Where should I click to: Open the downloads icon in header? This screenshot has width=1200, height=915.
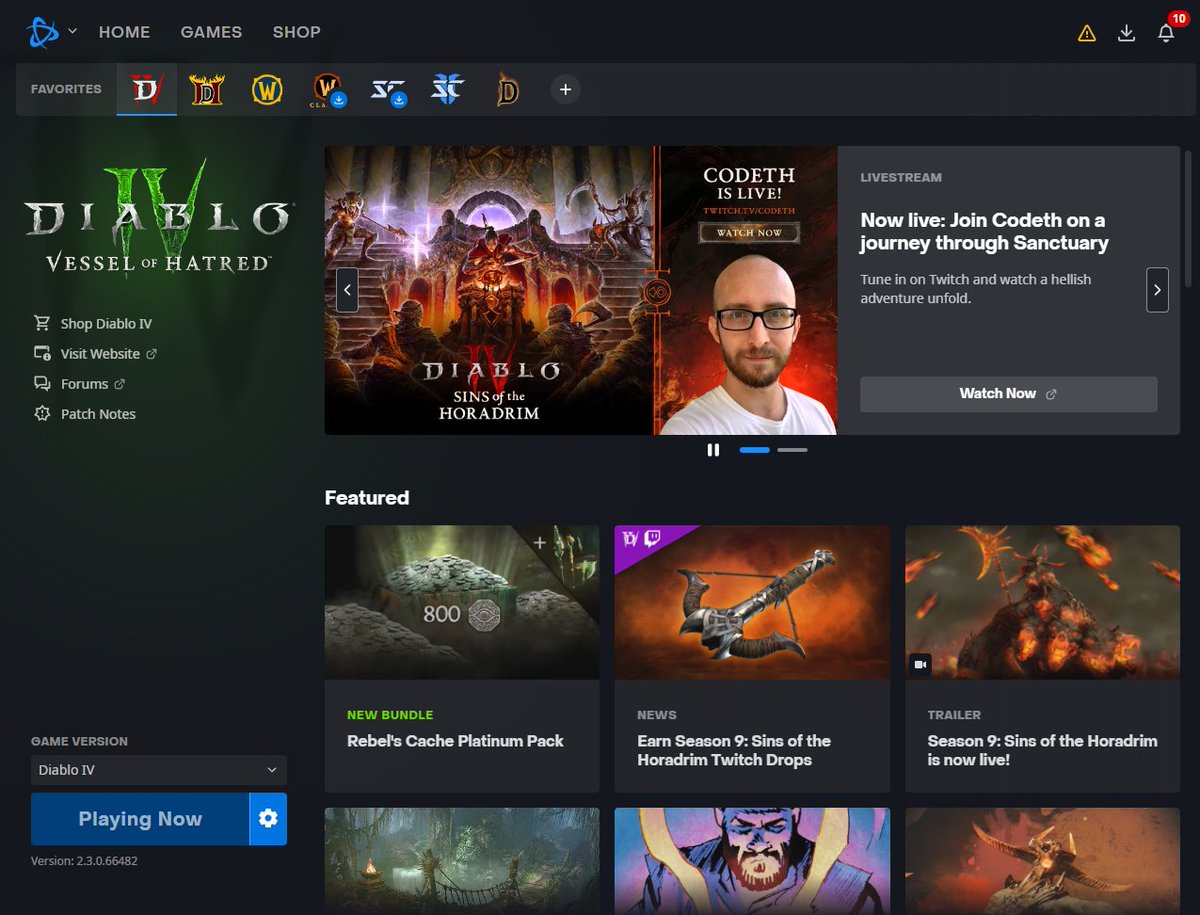(x=1126, y=33)
